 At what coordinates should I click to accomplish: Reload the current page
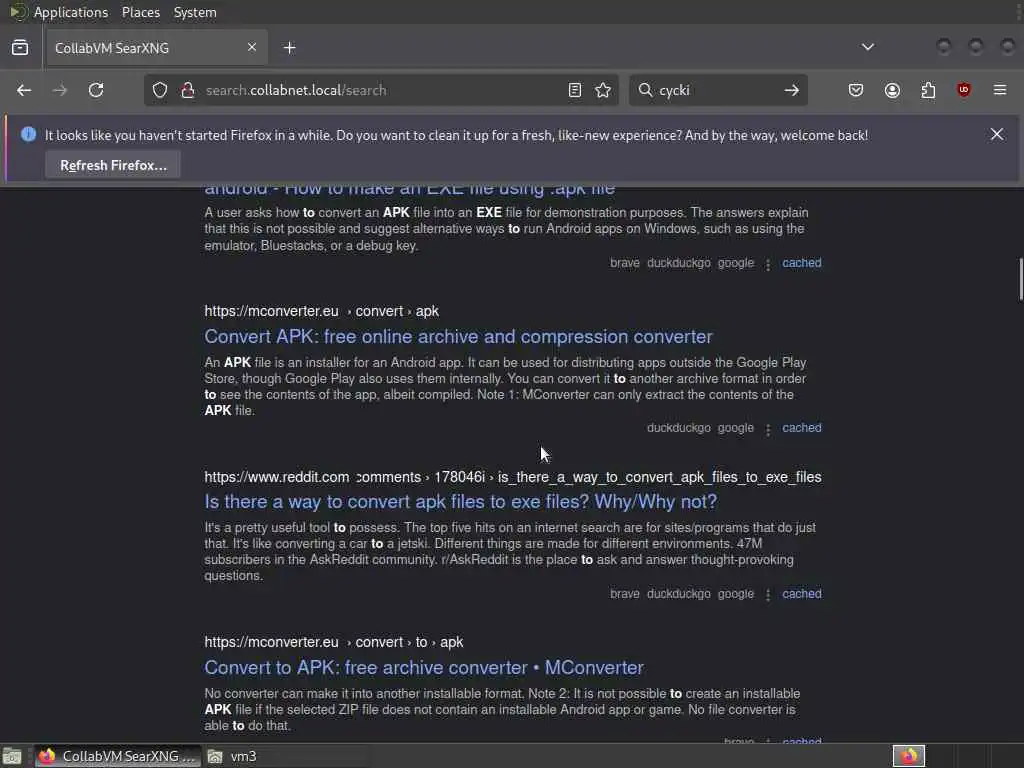(x=96, y=90)
